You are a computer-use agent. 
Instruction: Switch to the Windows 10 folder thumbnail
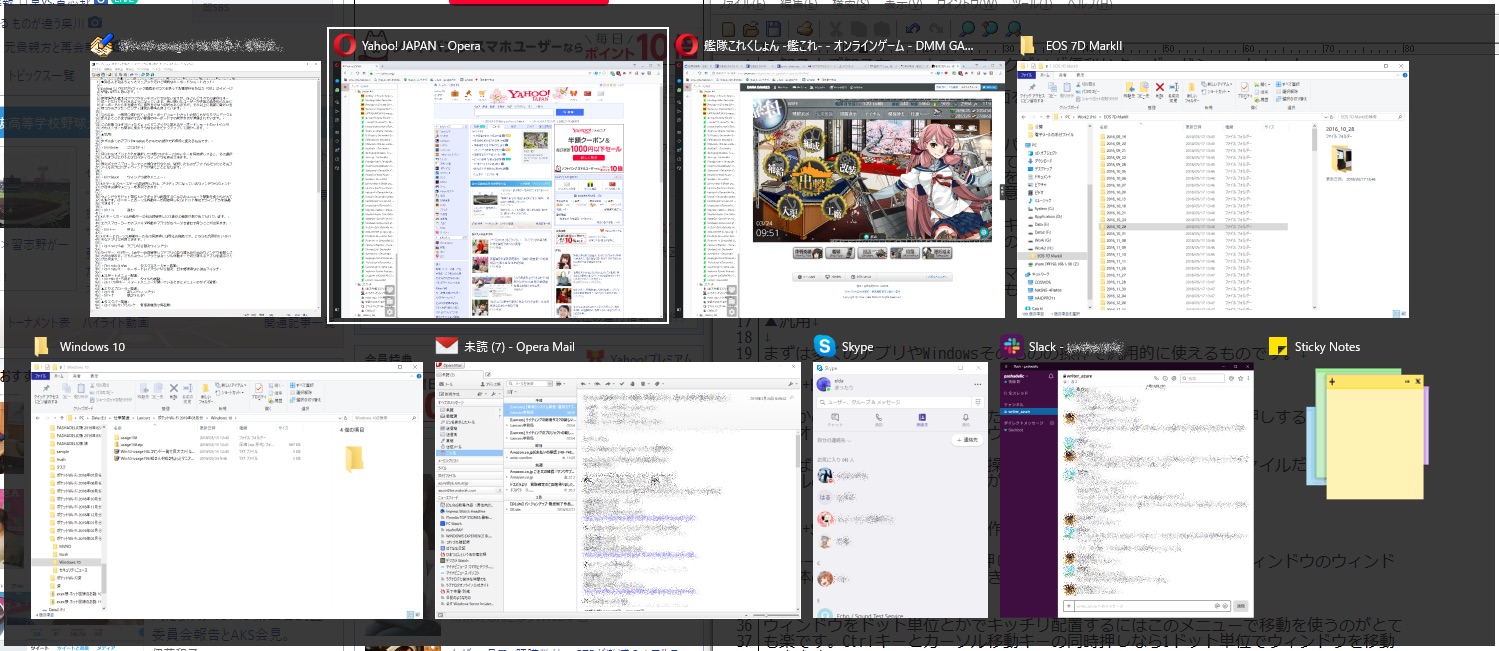point(228,489)
